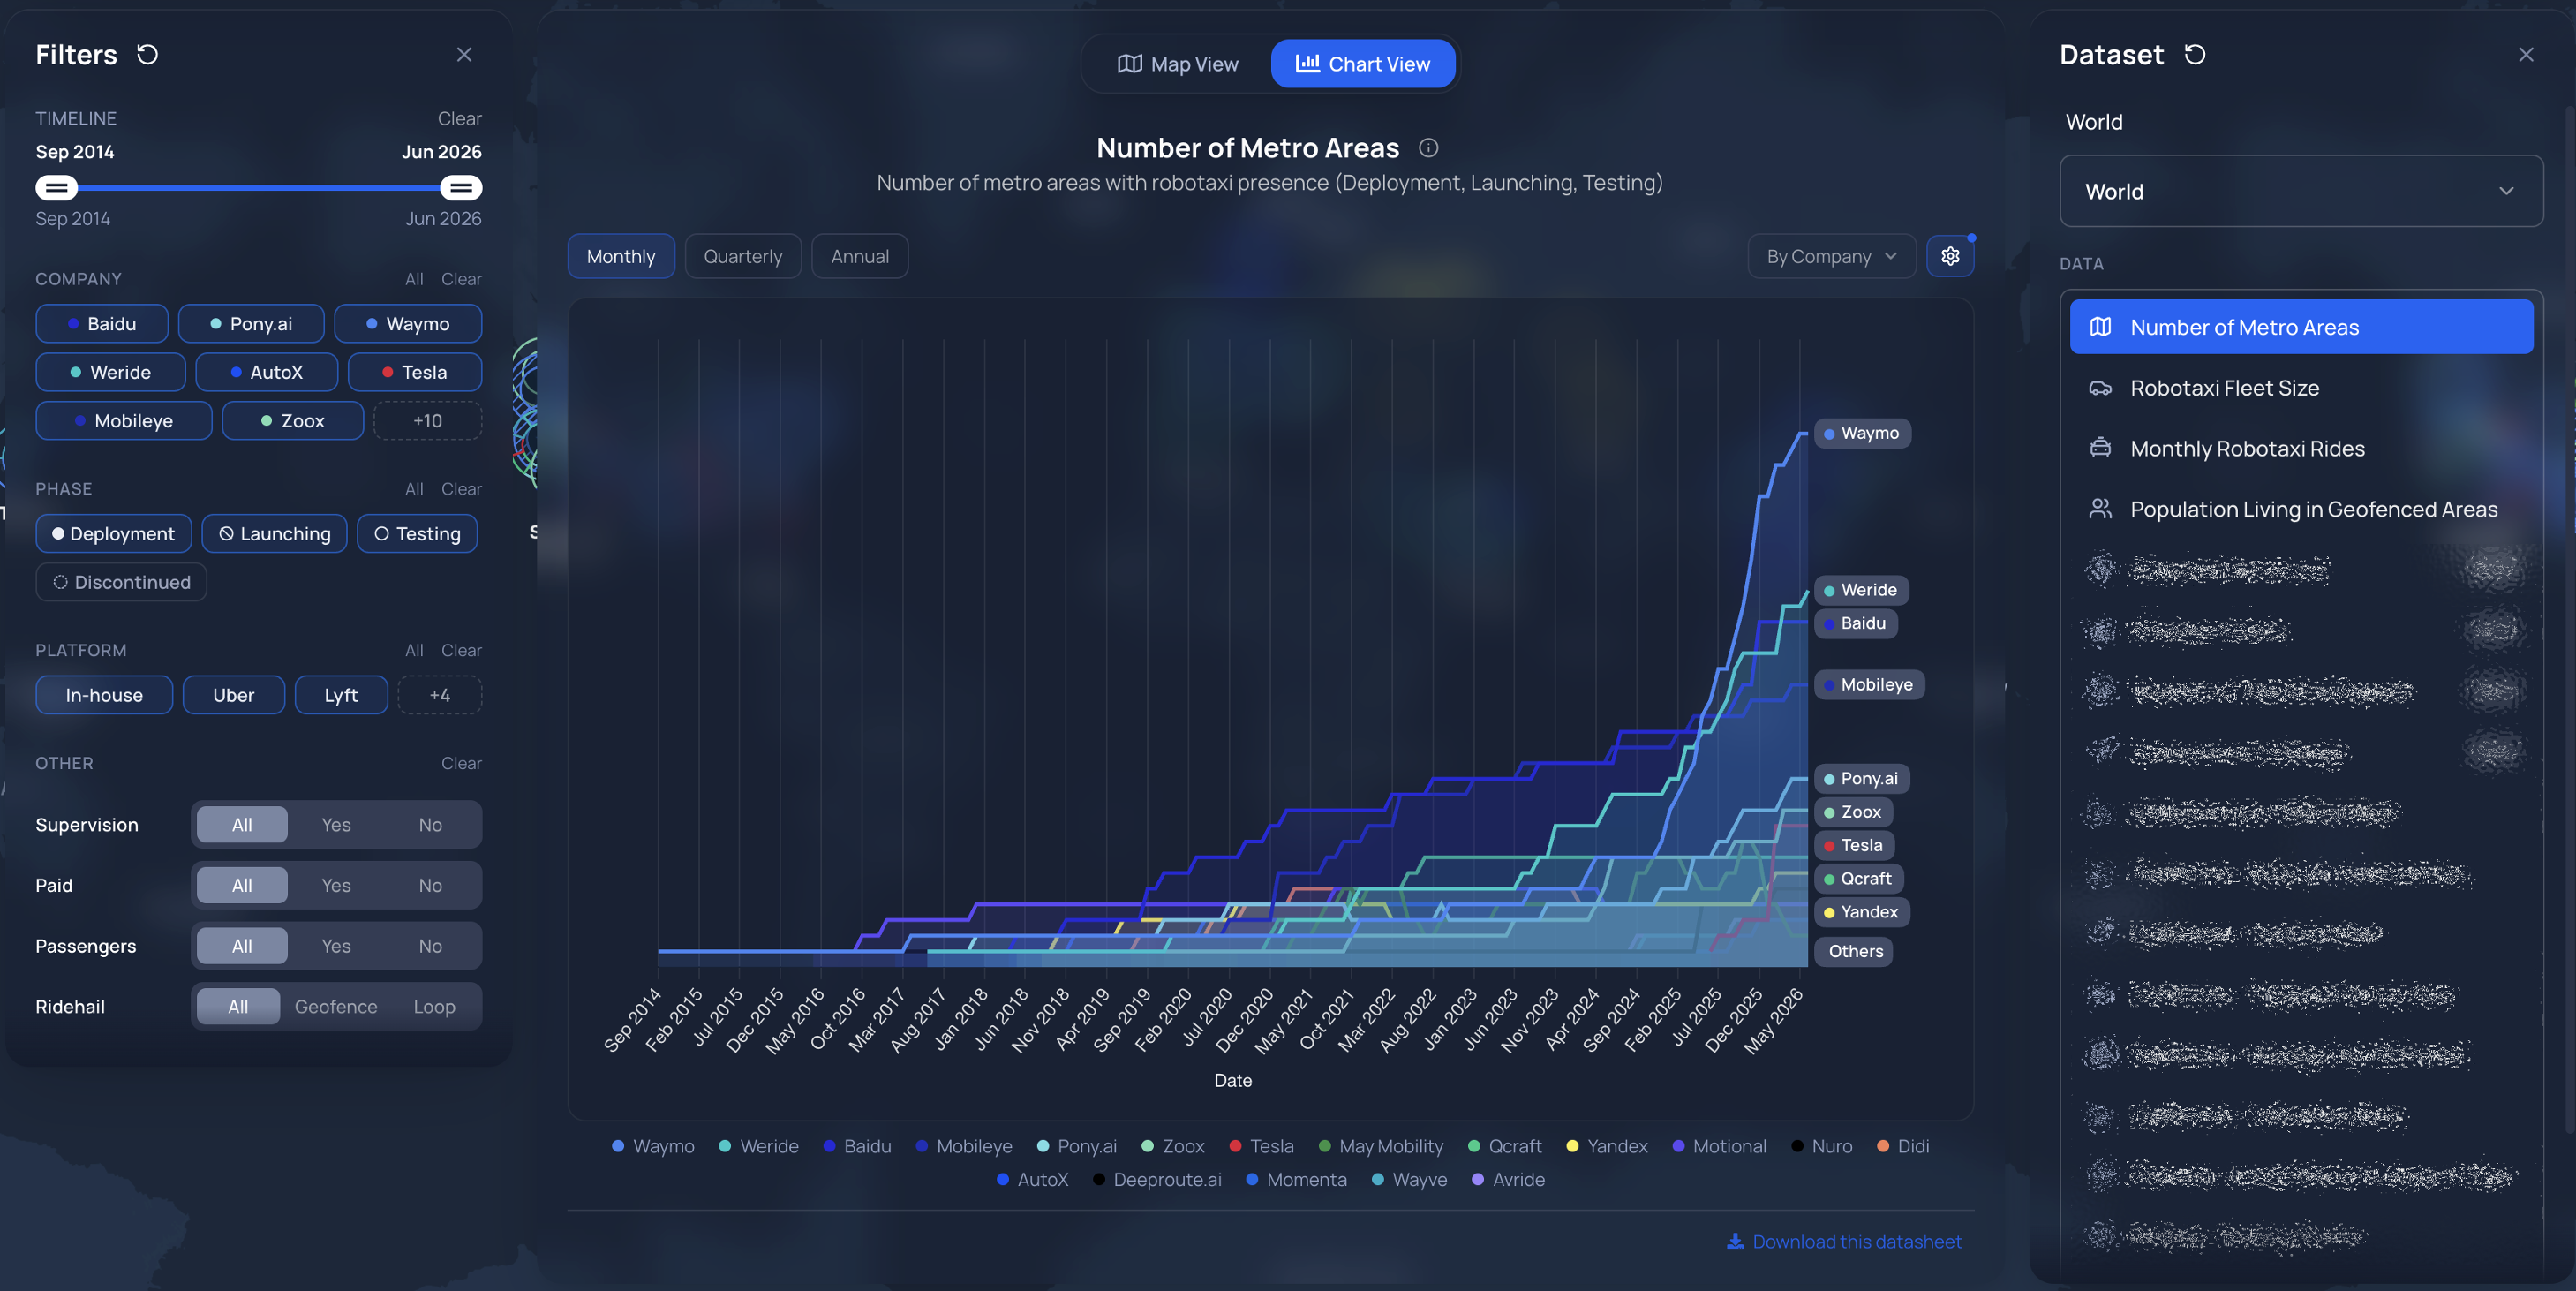Screen dimensions: 2576x1291
Task: Toggle the Deployment phase filter
Action: (114, 534)
